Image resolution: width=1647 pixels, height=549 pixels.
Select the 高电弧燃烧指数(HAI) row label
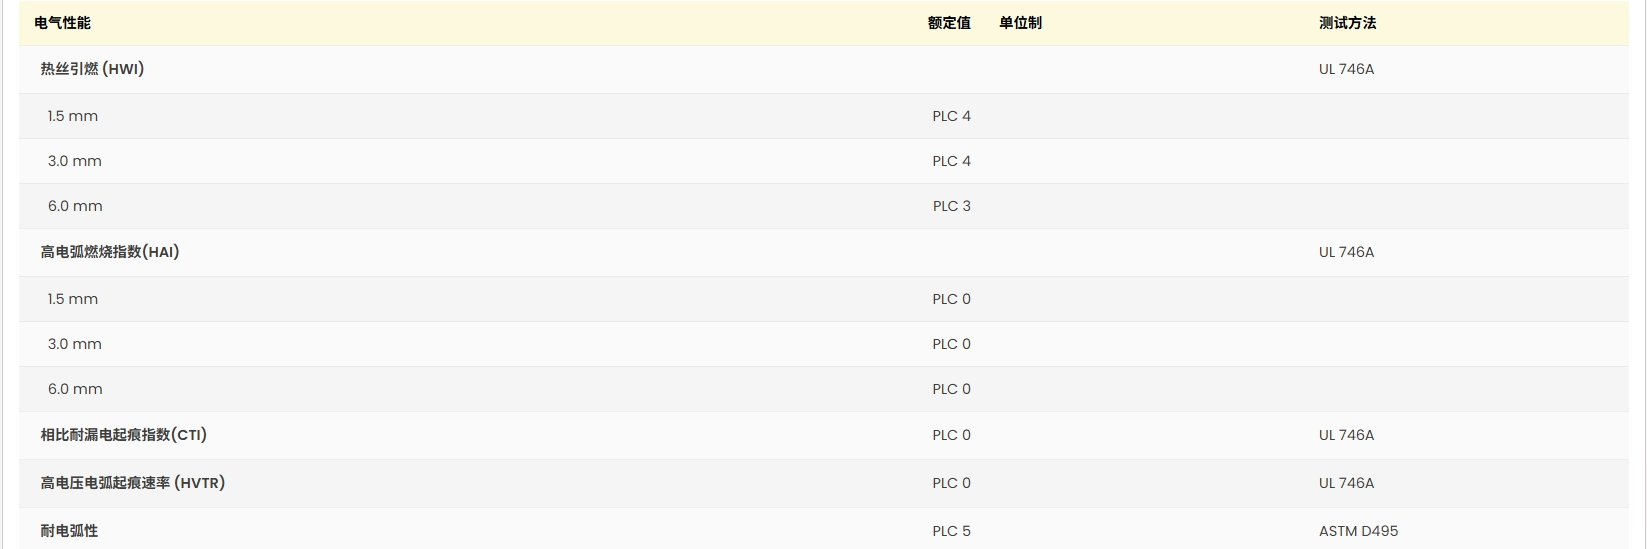110,252
